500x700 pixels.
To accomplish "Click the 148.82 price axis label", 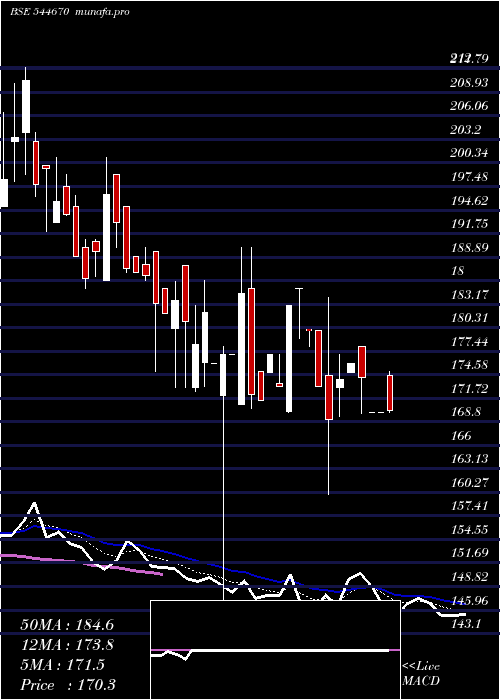I will [469, 577].
